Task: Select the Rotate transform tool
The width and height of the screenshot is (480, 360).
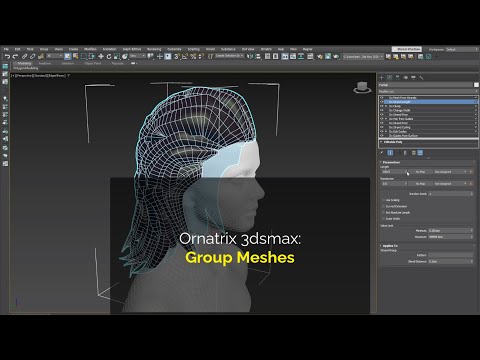Action: pos(109,57)
